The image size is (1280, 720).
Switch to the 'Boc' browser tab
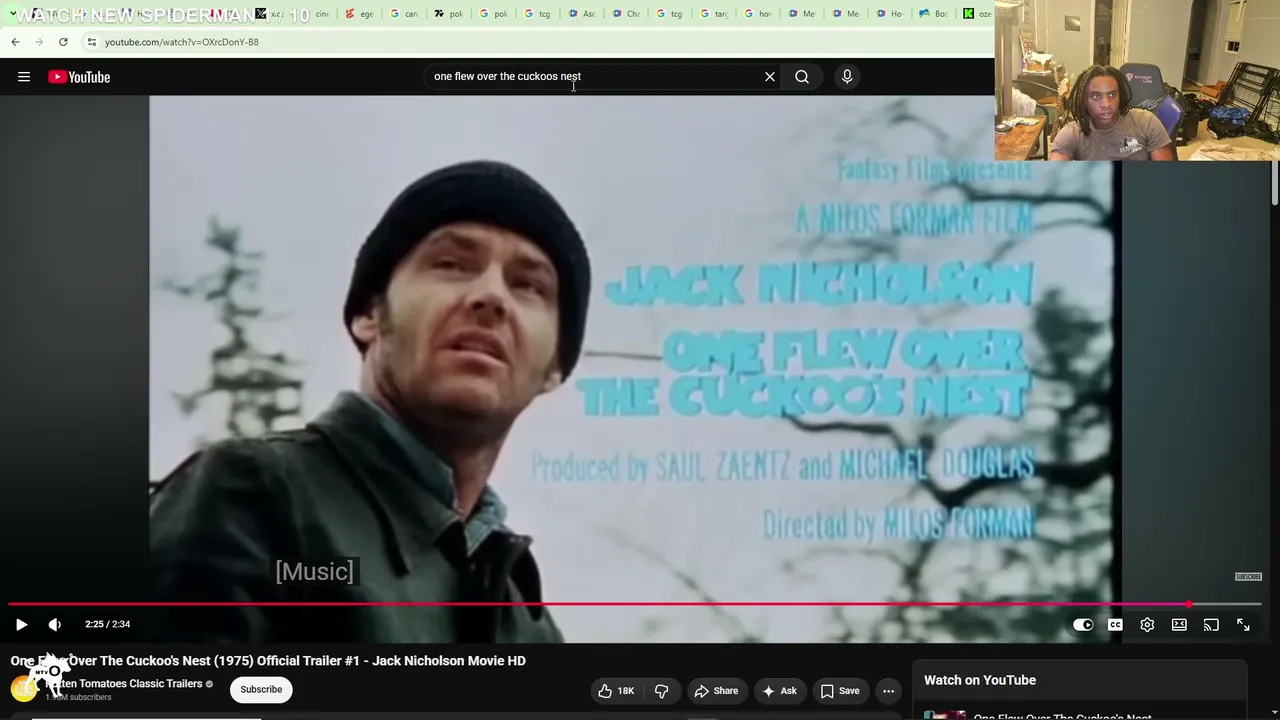[x=935, y=14]
